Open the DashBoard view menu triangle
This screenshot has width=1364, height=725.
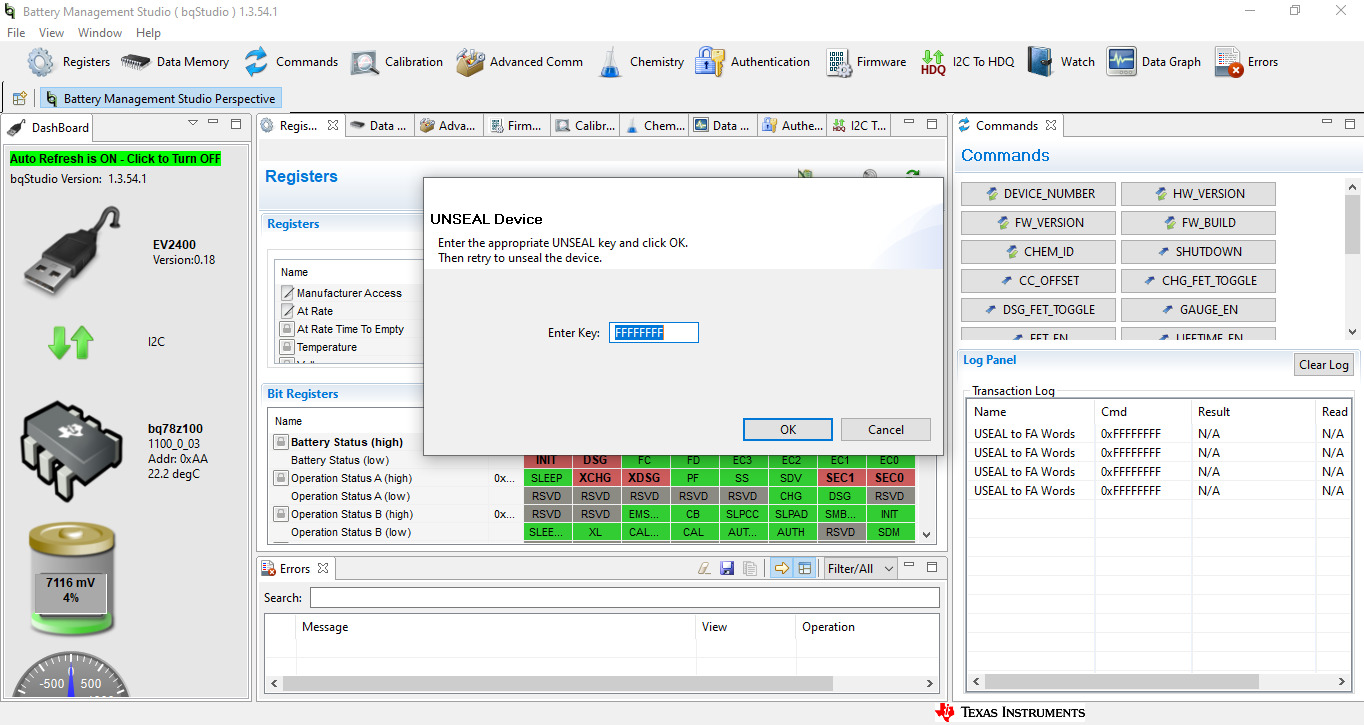click(193, 124)
